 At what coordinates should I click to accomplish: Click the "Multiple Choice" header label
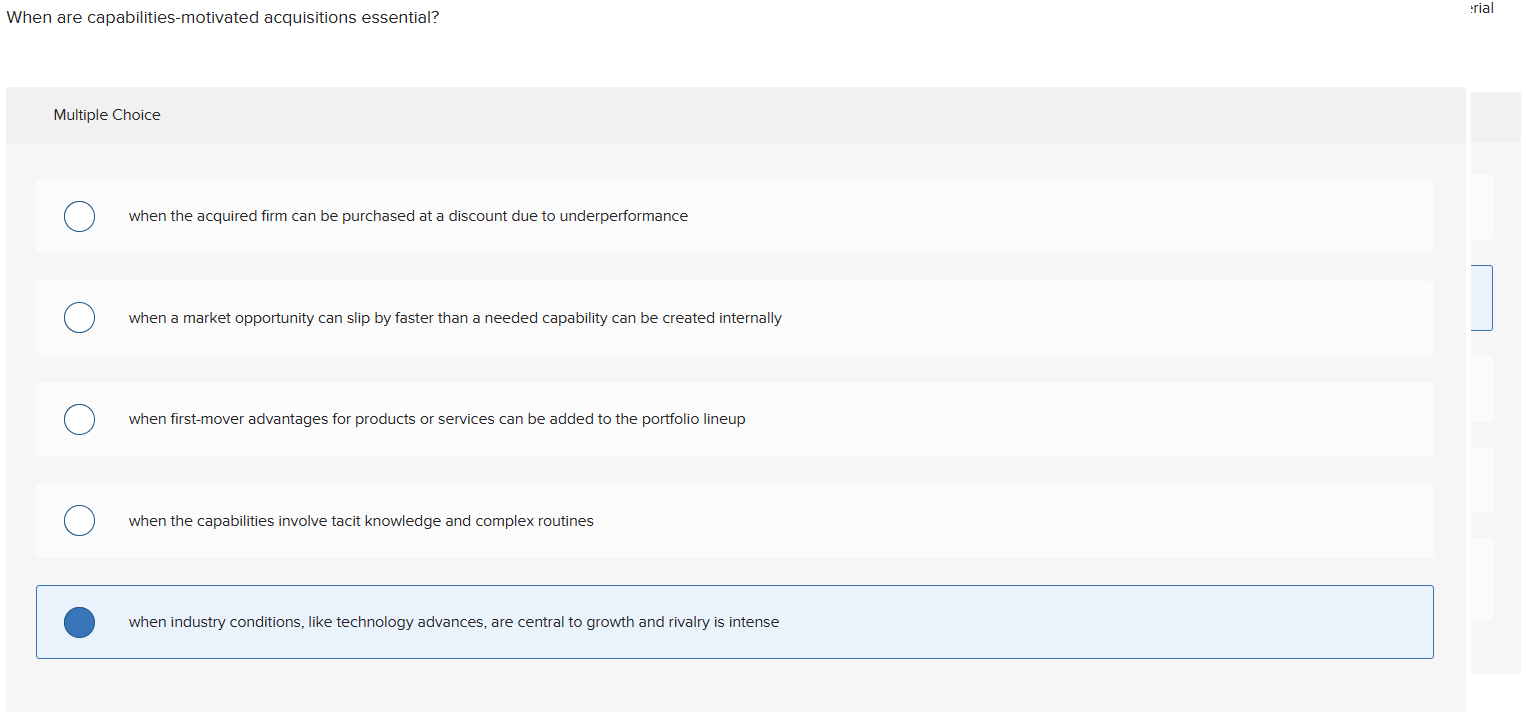pos(107,115)
